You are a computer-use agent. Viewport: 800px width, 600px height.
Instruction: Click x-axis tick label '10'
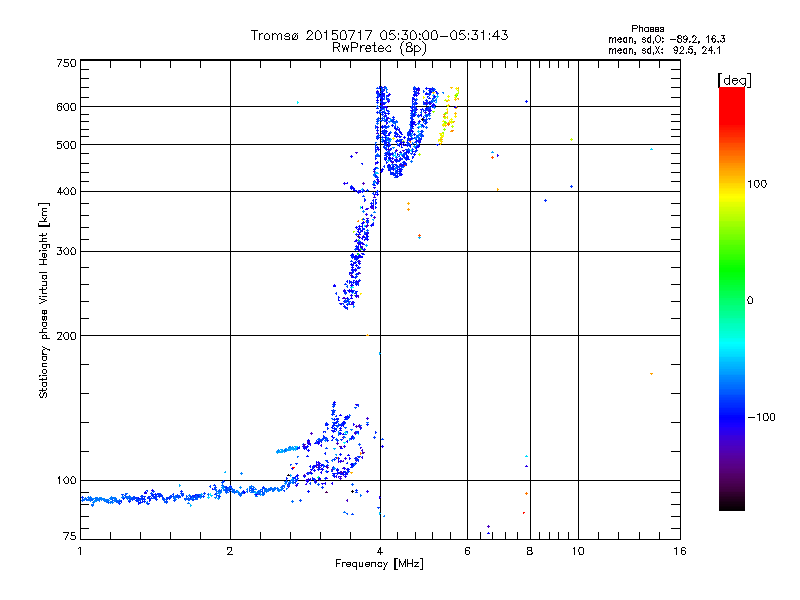point(578,551)
